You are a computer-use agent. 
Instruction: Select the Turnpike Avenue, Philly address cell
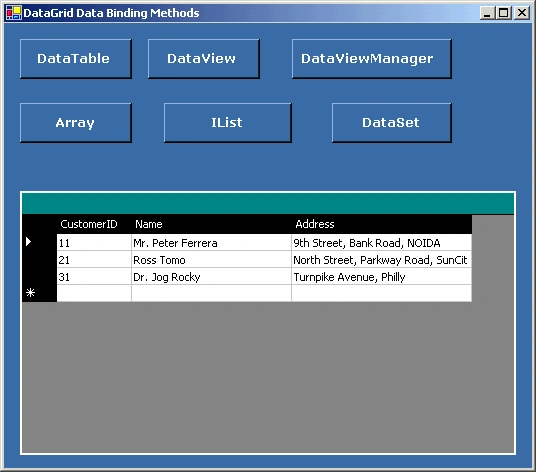381,277
